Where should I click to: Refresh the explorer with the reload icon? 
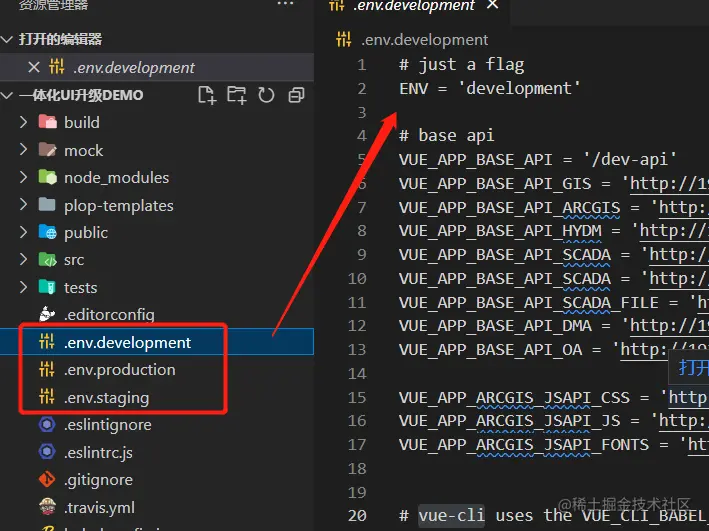pyautogui.click(x=266, y=95)
